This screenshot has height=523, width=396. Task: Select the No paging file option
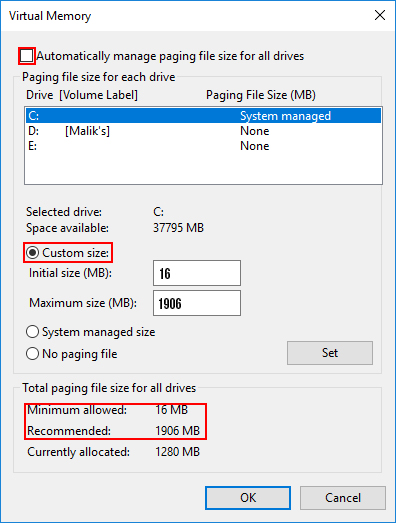pyautogui.click(x=32, y=354)
